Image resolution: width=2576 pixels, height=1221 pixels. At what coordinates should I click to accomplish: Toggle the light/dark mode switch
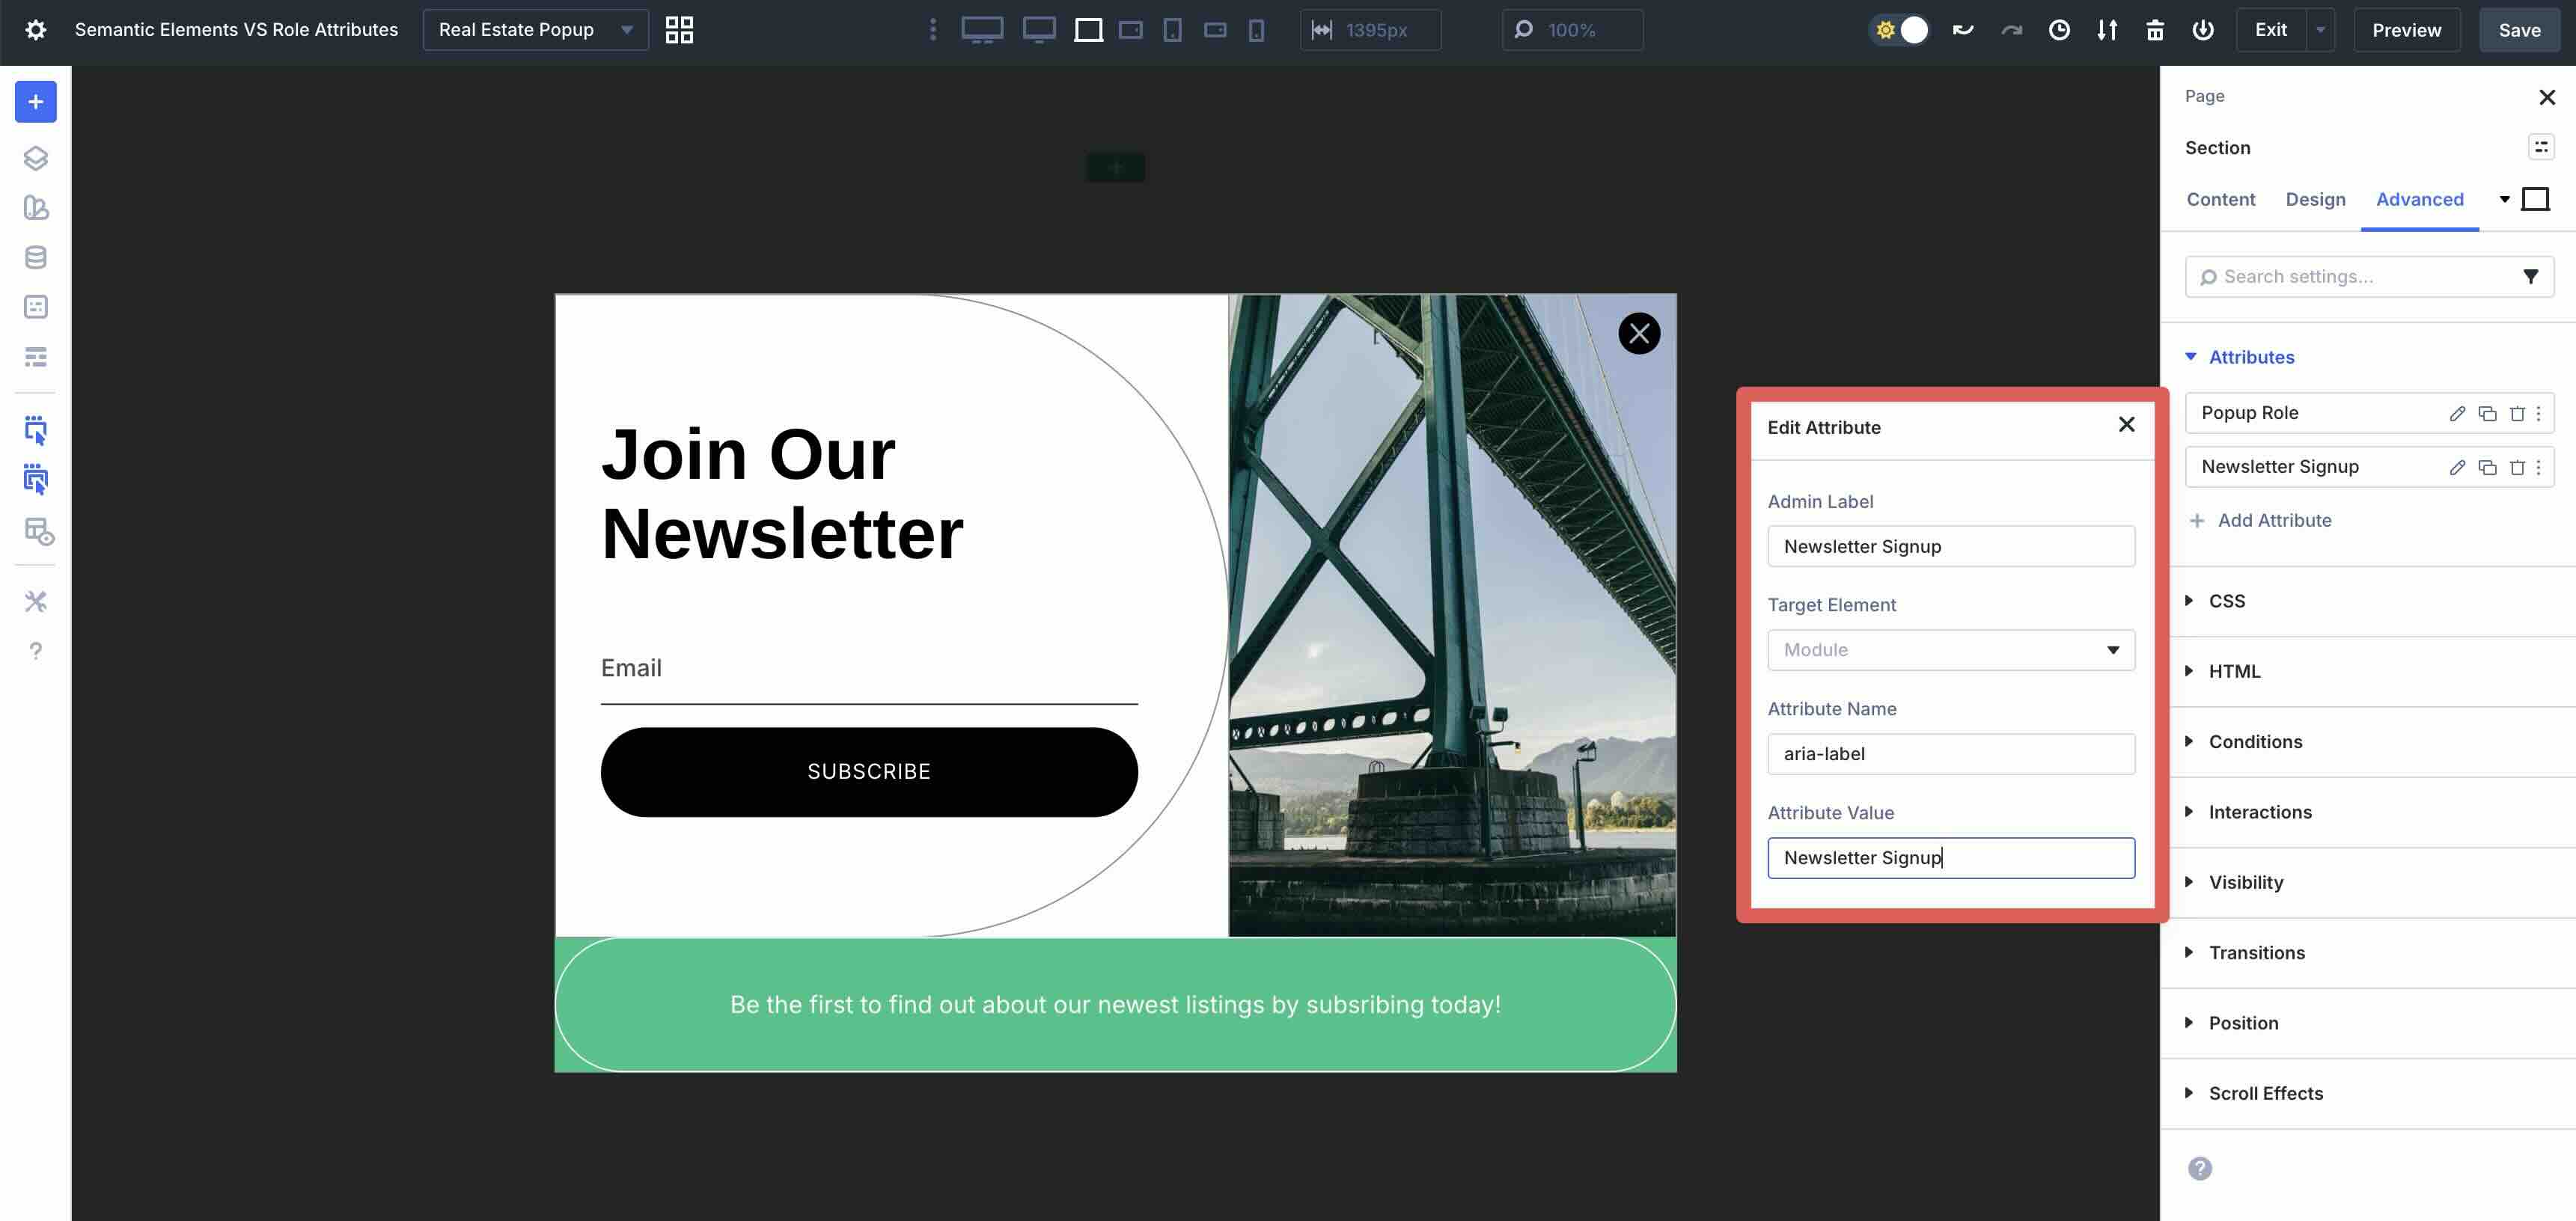tap(1898, 30)
